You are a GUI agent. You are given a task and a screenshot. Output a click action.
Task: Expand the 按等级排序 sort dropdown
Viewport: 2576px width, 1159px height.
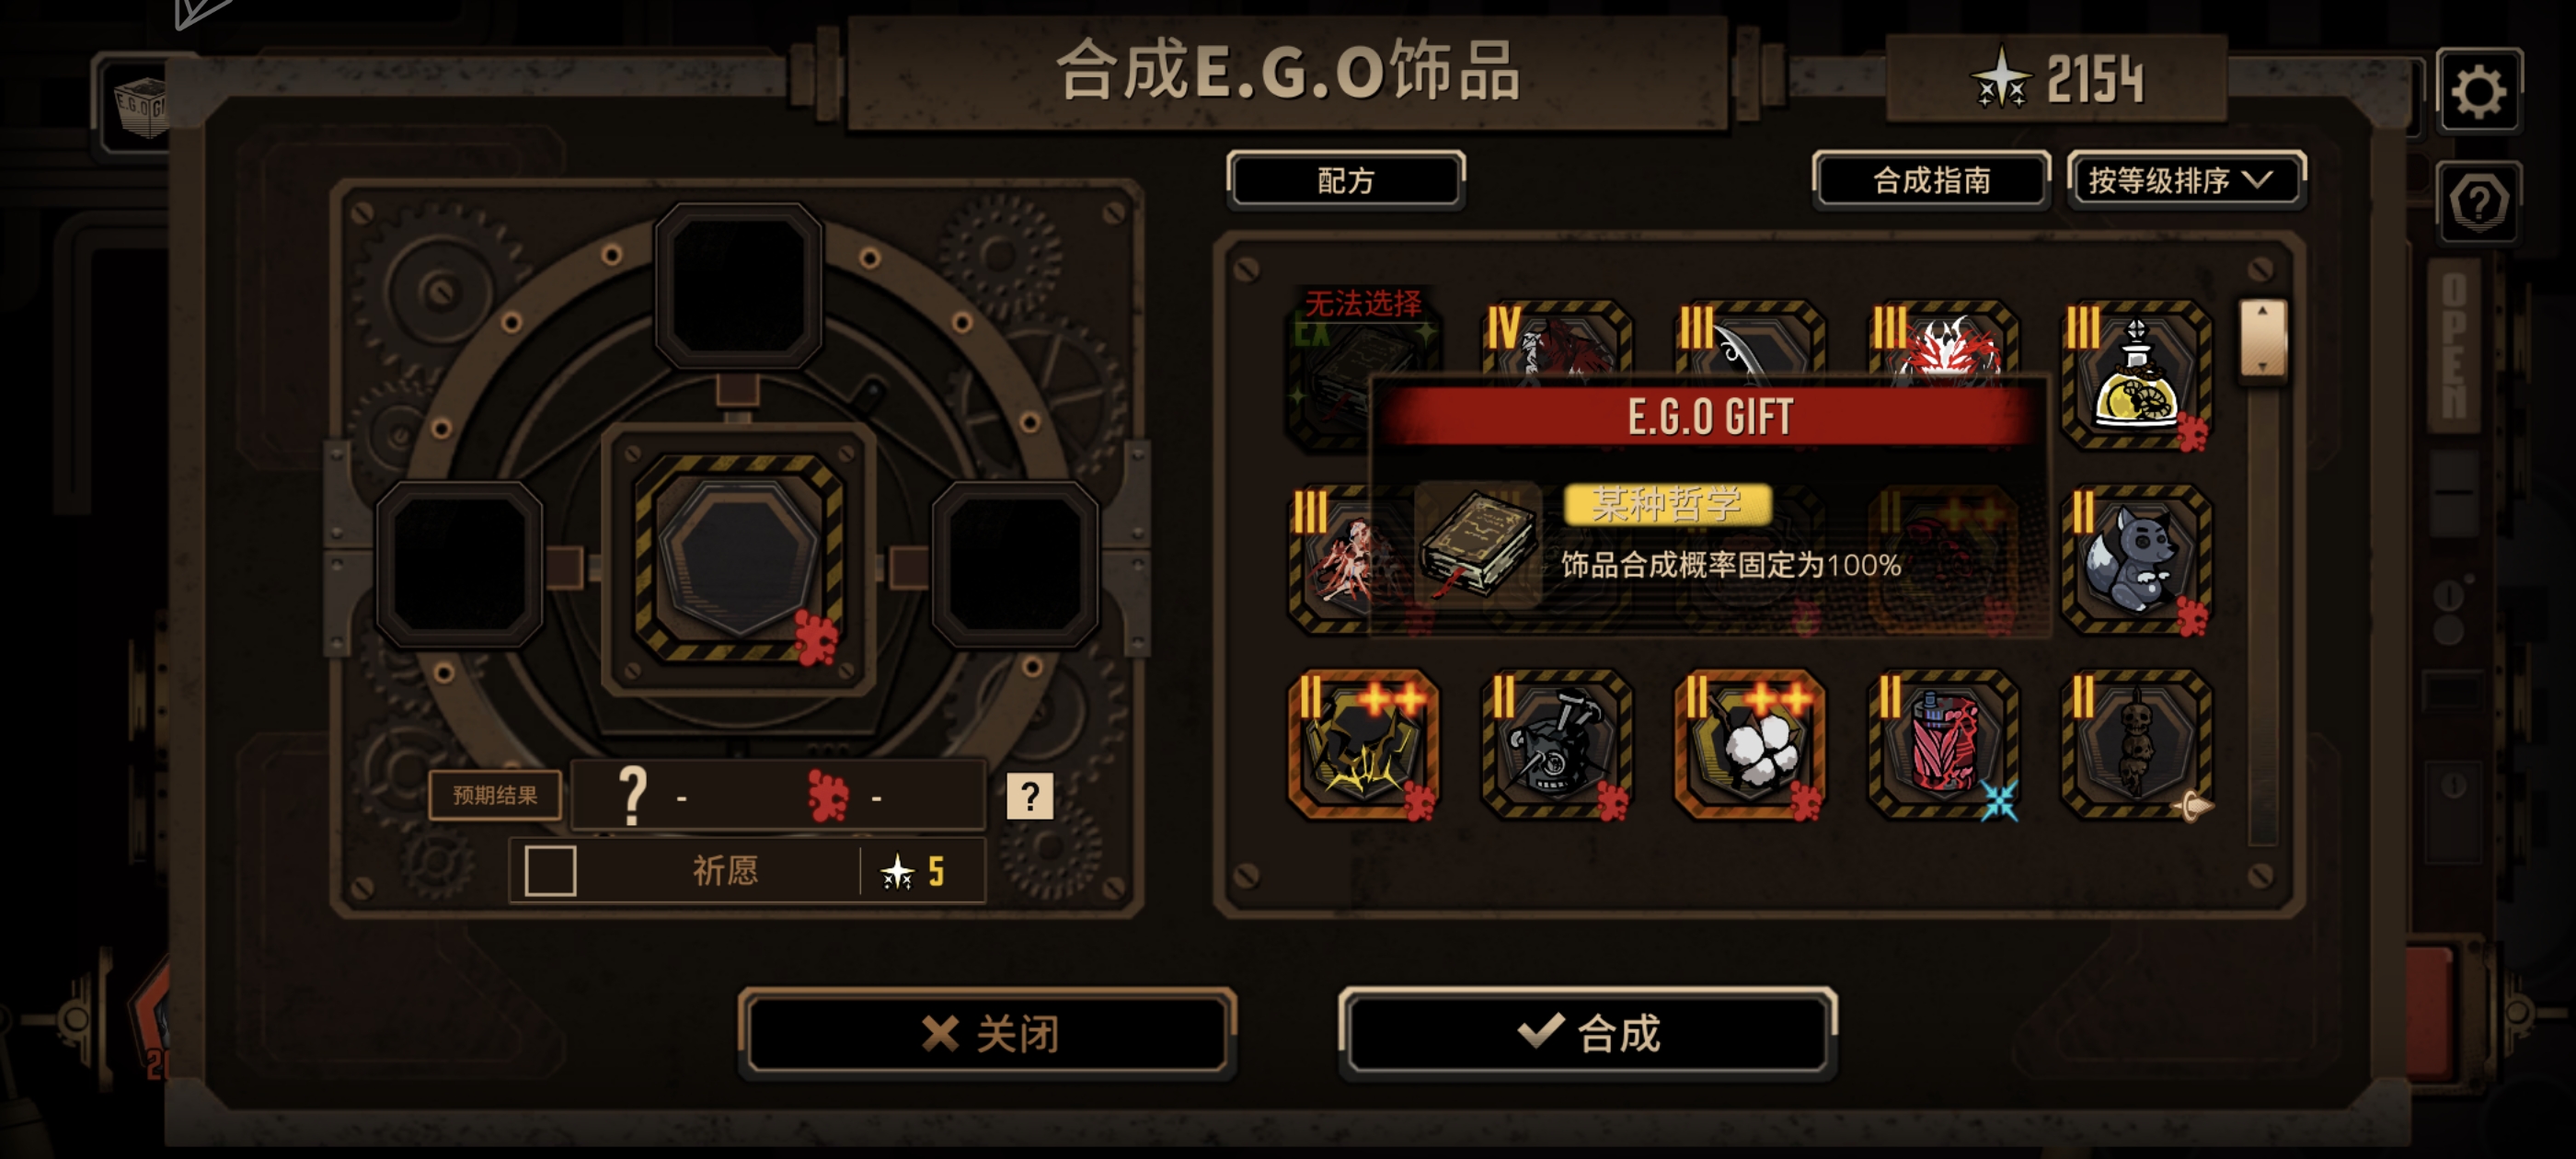click(x=2186, y=181)
